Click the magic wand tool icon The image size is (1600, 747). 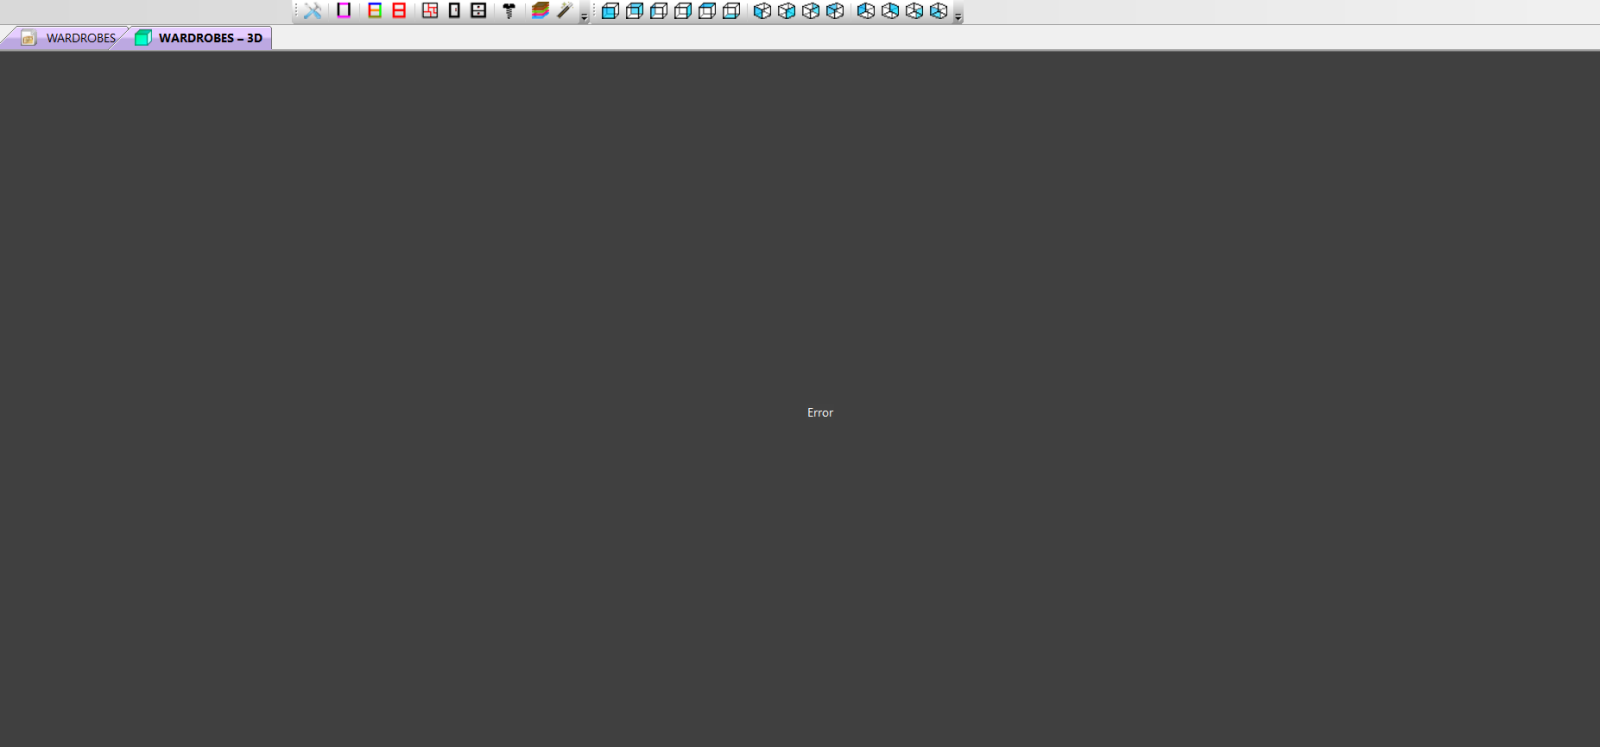(565, 11)
